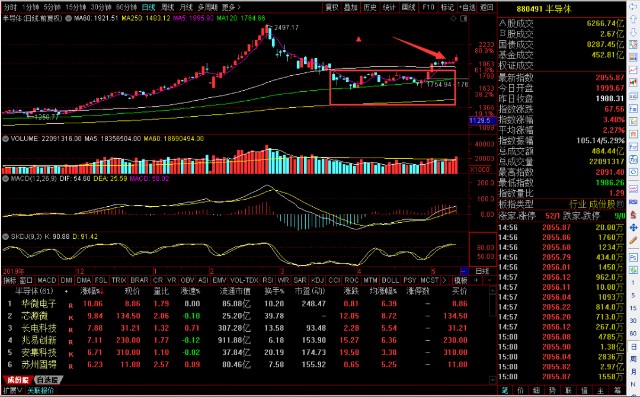
Task: Toggle the MACD indicator panel circle icon
Action: click(6, 179)
